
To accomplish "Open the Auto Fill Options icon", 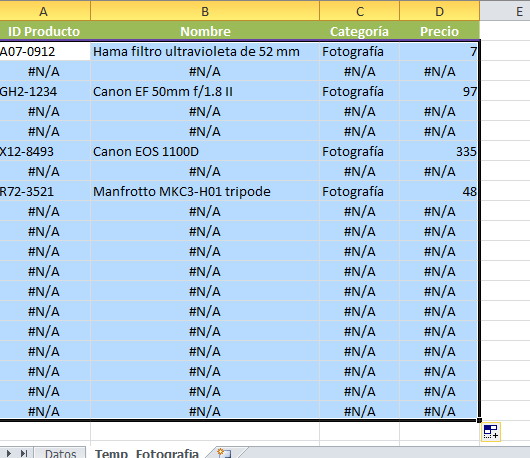I will pyautogui.click(x=491, y=432).
